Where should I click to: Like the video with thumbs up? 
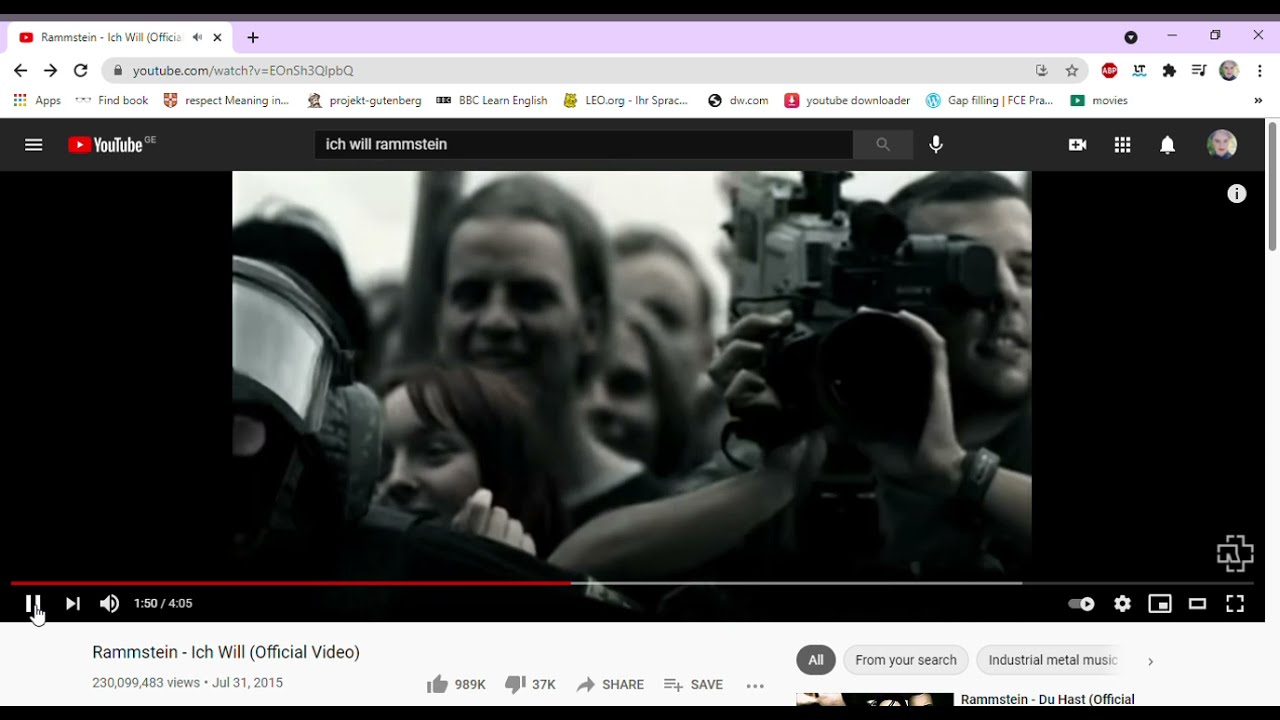[x=455, y=684]
